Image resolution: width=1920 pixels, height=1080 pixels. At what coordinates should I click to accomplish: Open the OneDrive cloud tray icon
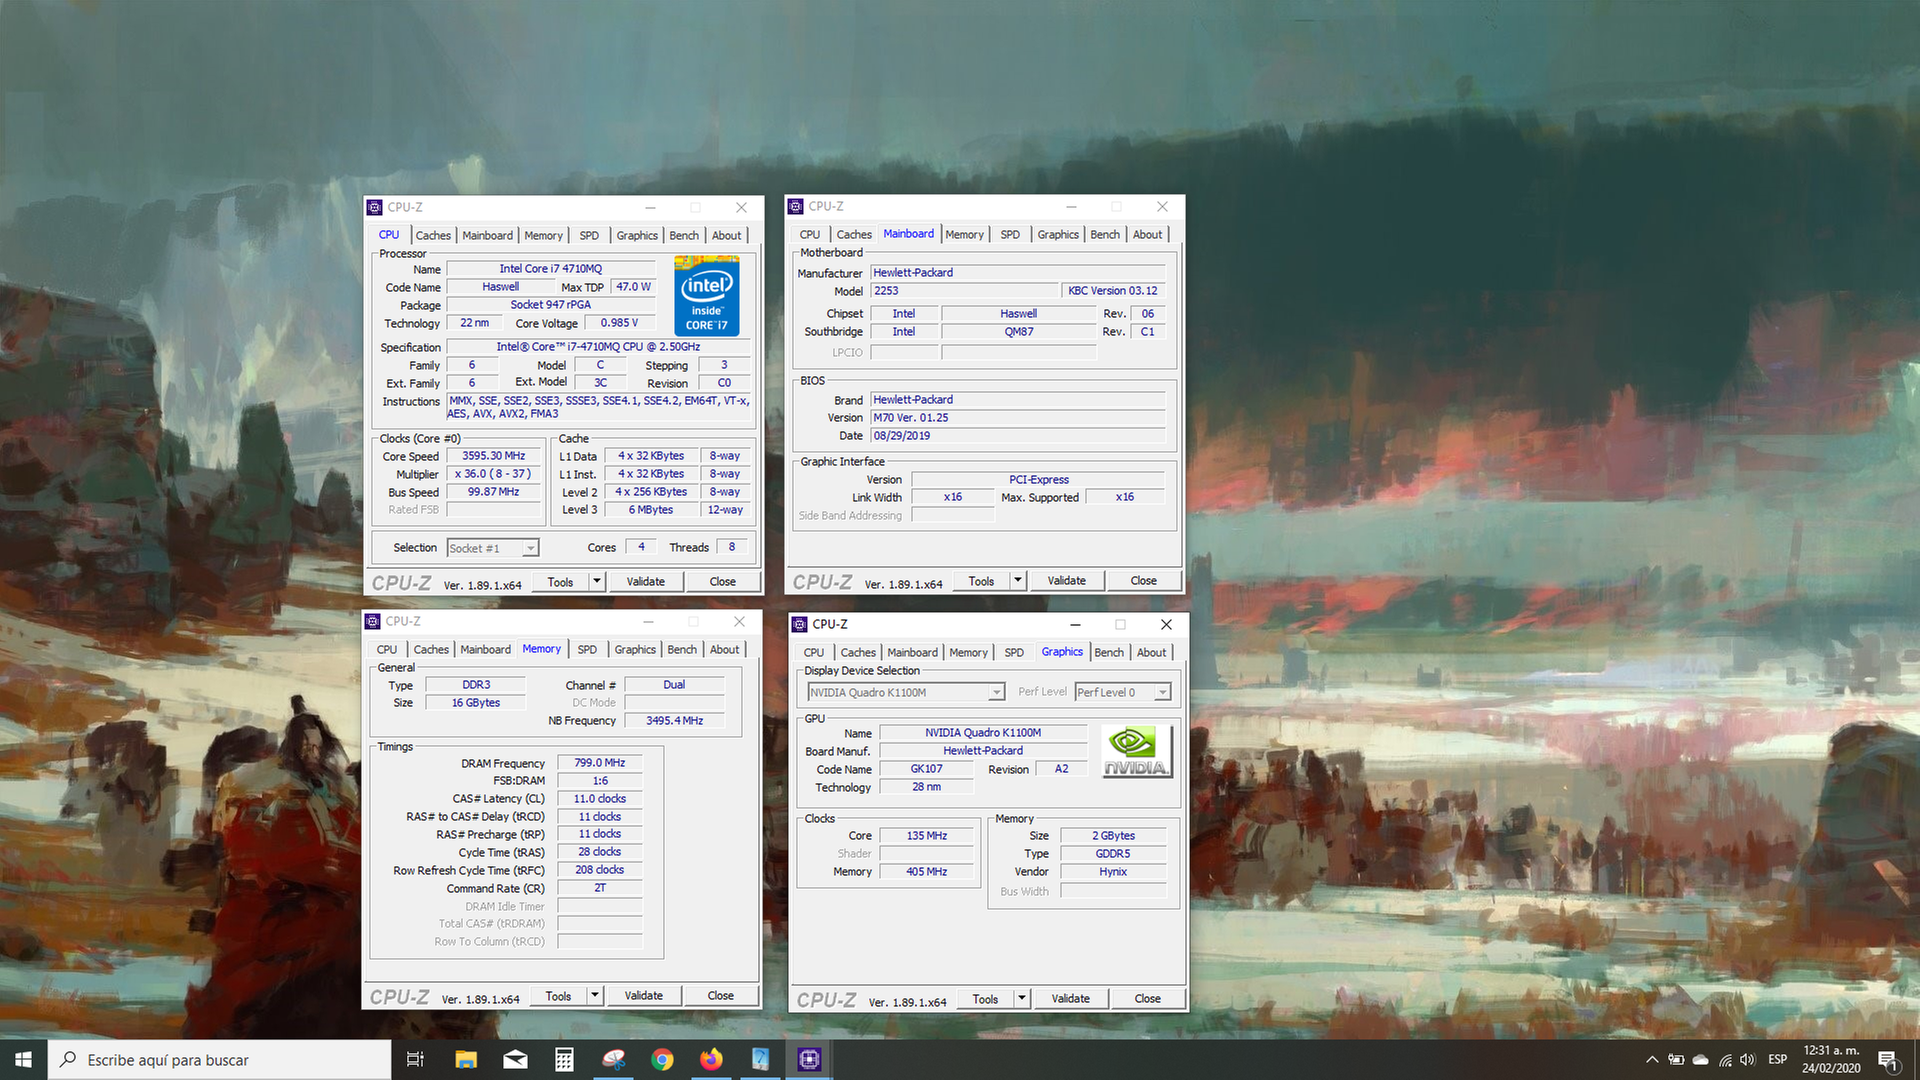[1700, 1059]
